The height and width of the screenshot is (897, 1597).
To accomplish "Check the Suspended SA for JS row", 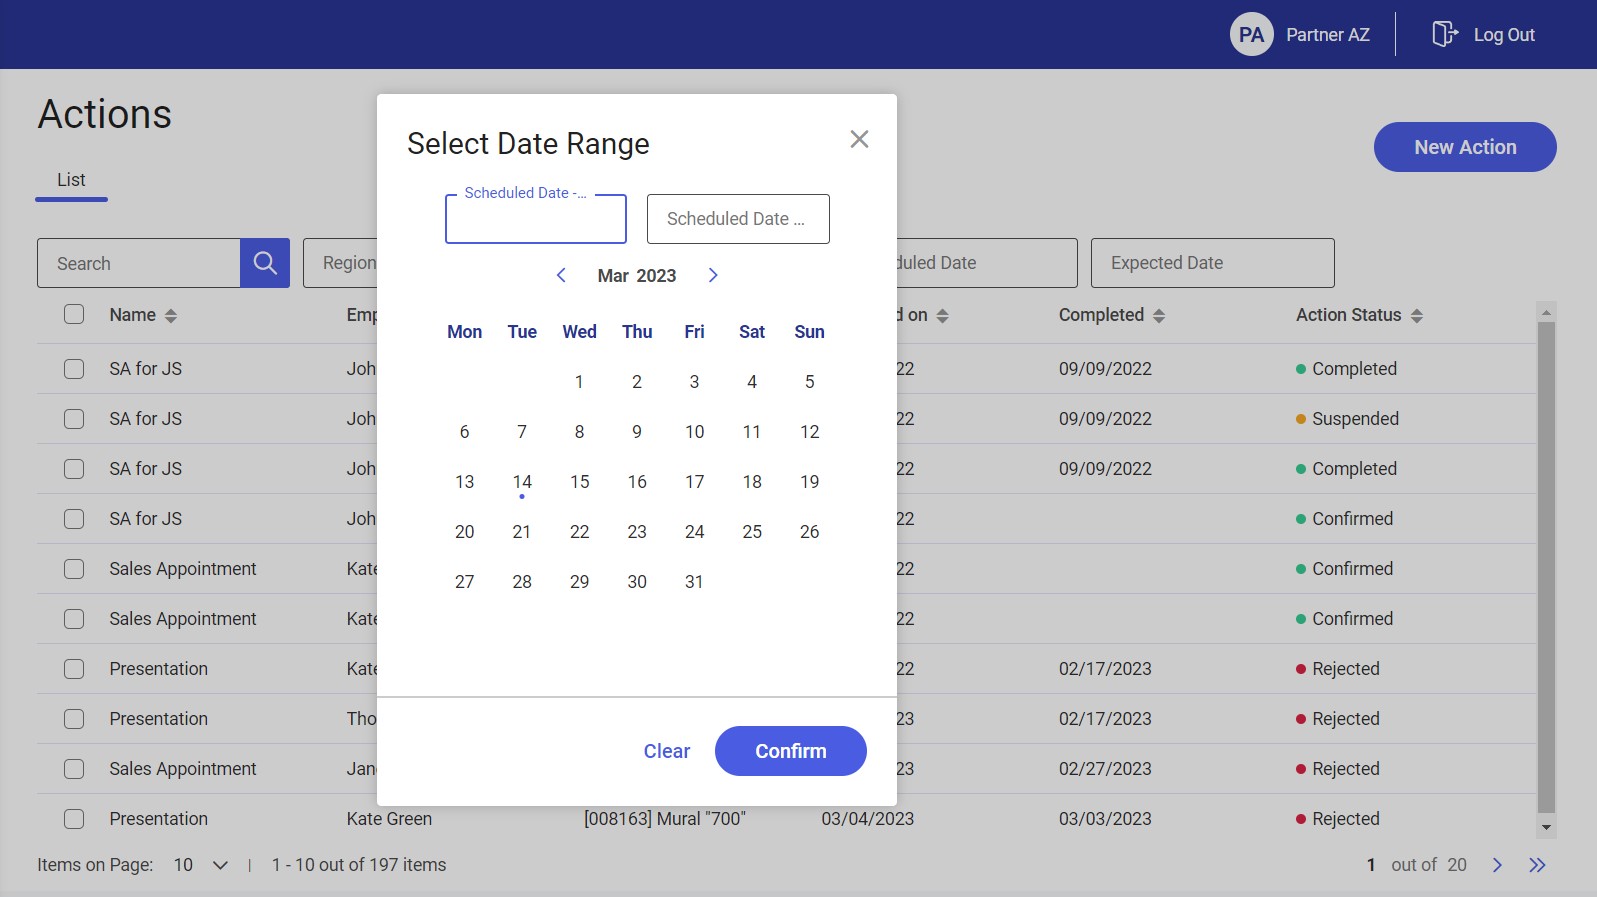I will pos(74,419).
